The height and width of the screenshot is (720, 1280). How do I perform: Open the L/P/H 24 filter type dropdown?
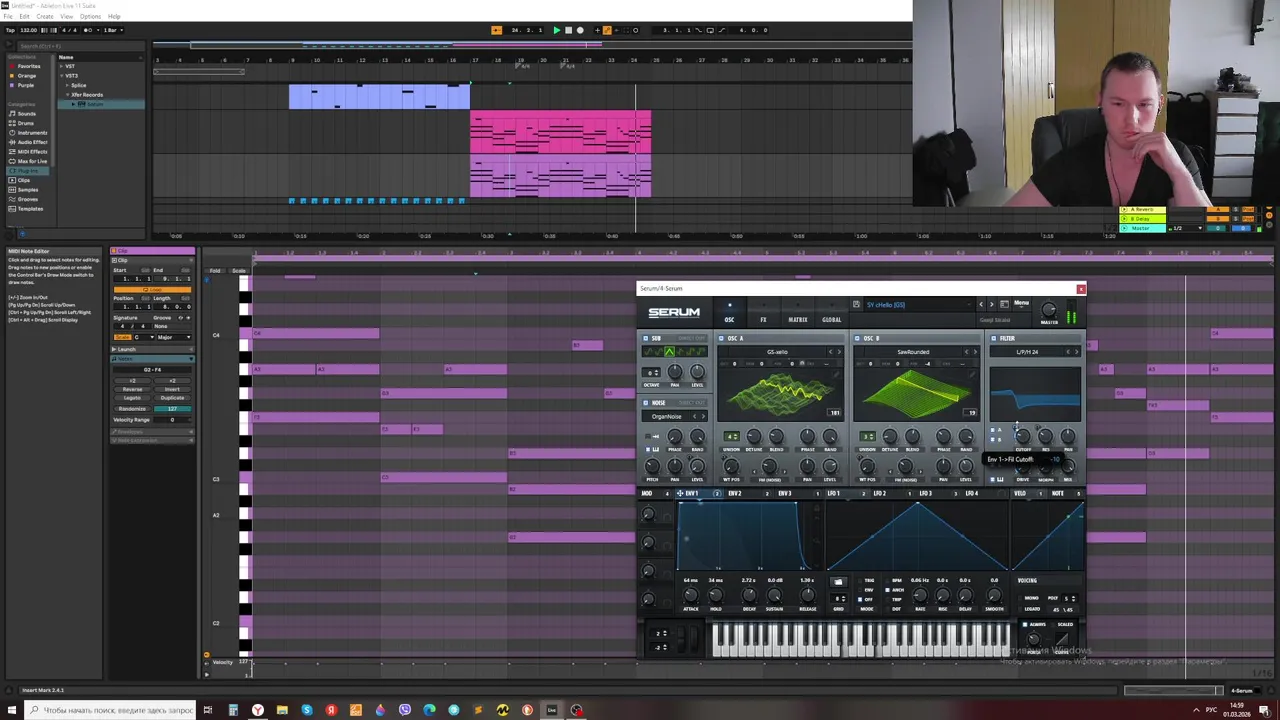1028,352
